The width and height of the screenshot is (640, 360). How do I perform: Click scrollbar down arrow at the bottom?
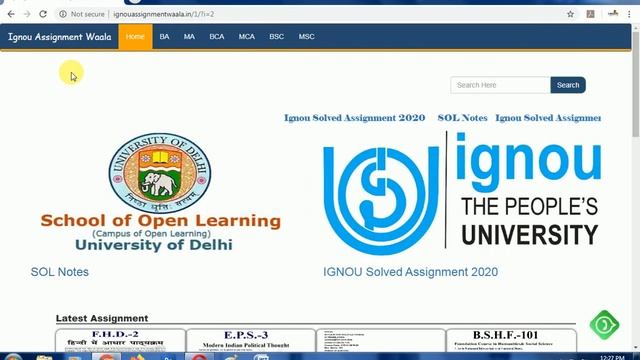click(636, 348)
